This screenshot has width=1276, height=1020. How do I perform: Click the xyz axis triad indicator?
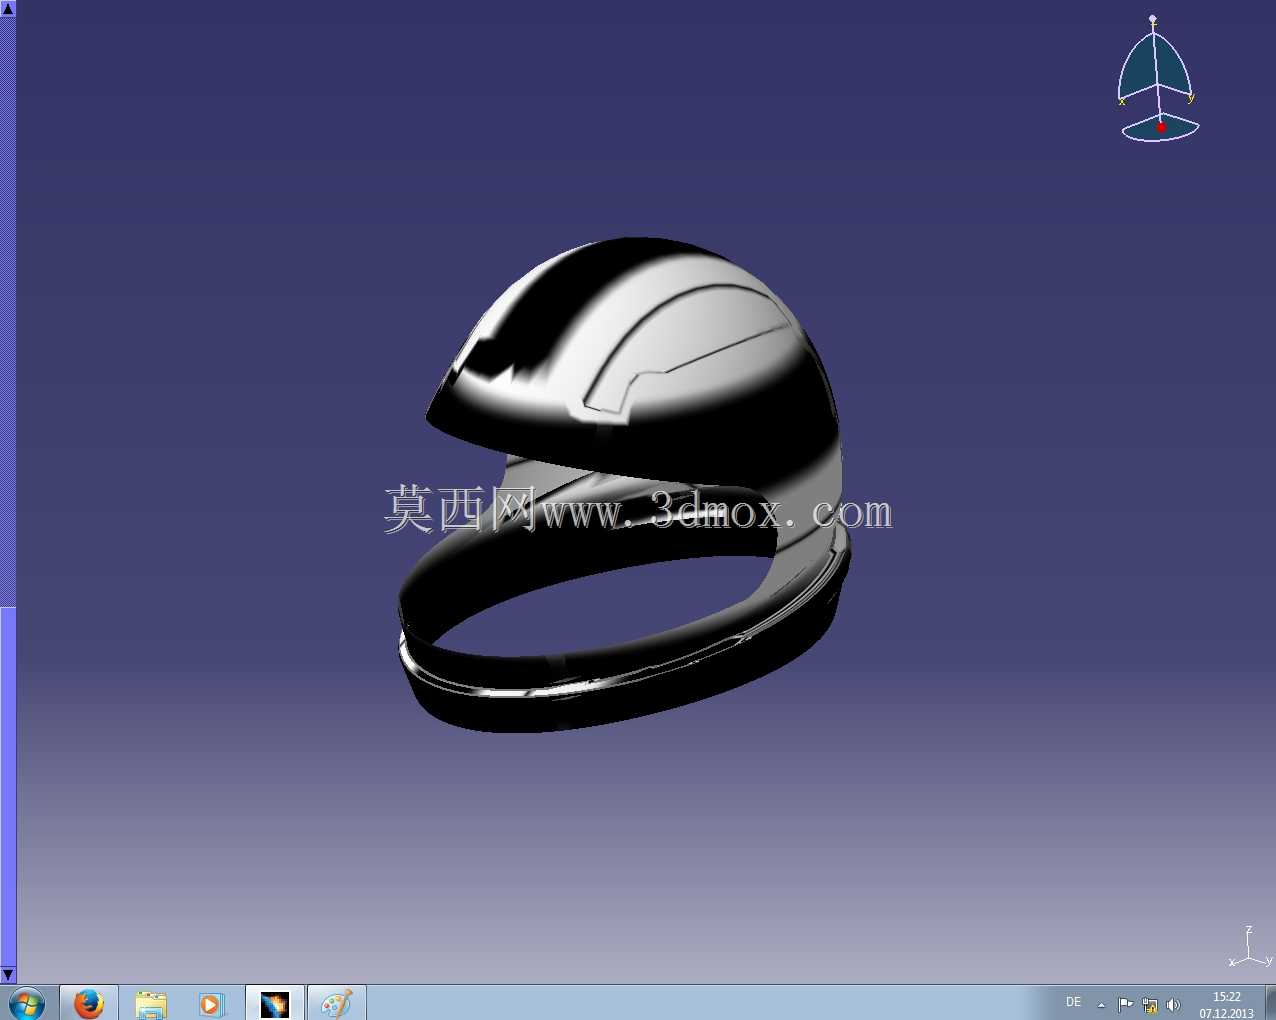click(1250, 948)
